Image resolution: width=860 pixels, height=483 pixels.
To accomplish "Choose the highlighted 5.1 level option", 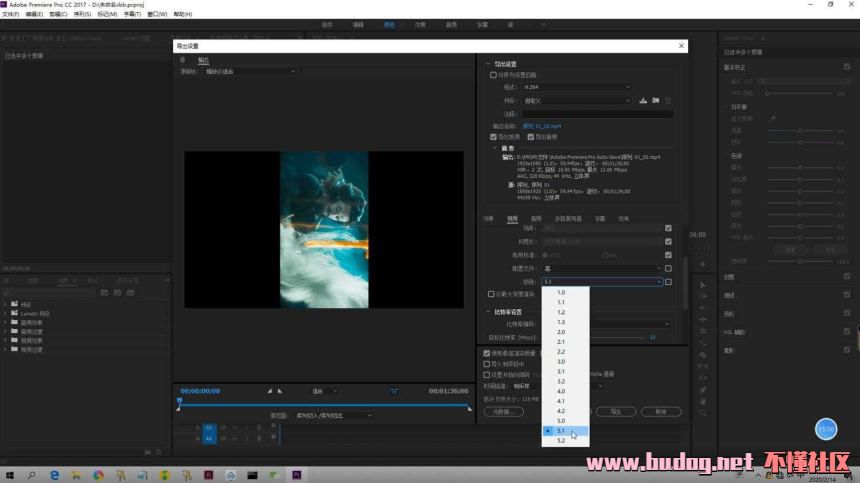I will 565,431.
